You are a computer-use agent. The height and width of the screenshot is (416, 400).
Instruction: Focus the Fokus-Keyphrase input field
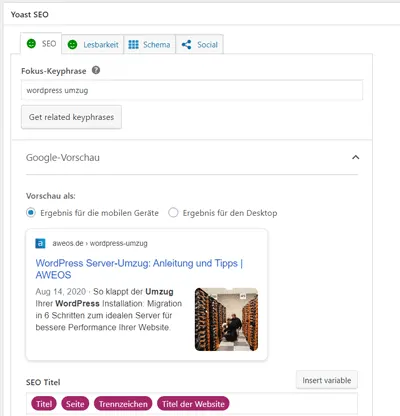pyautogui.click(x=192, y=90)
